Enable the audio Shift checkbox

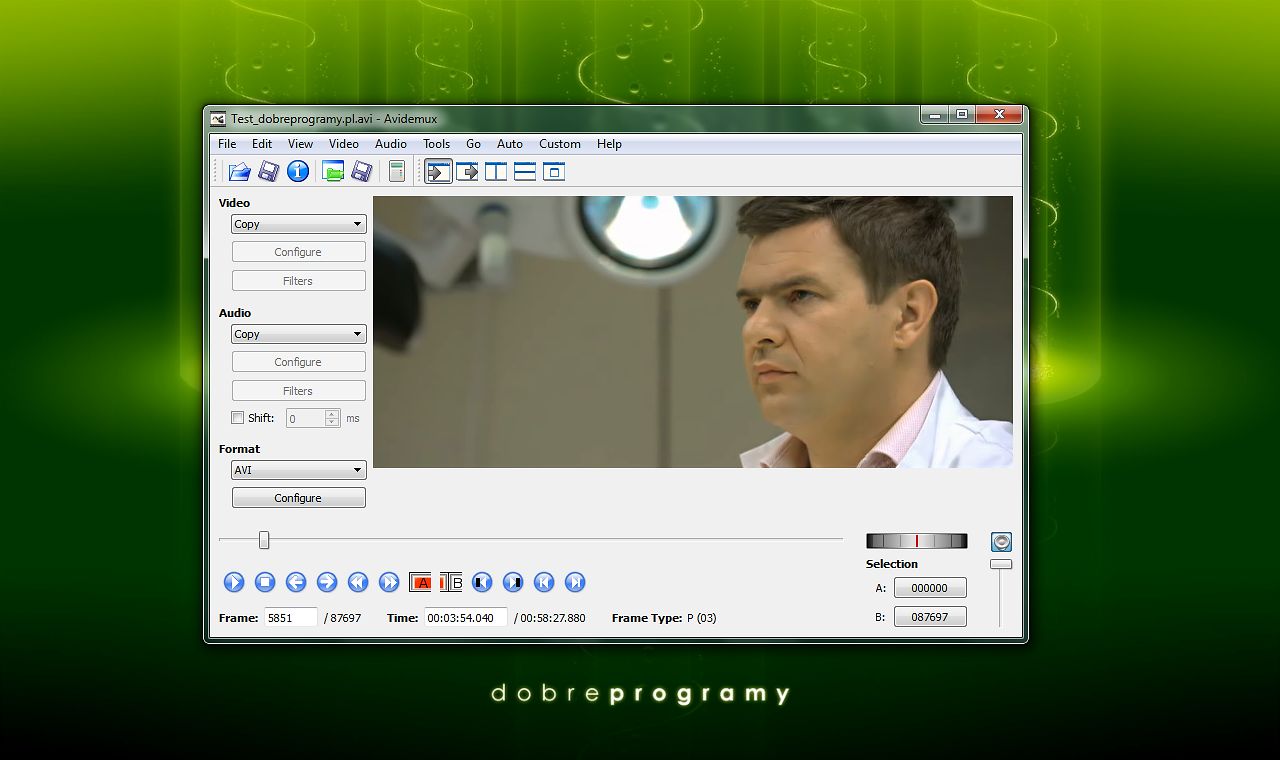click(238, 418)
